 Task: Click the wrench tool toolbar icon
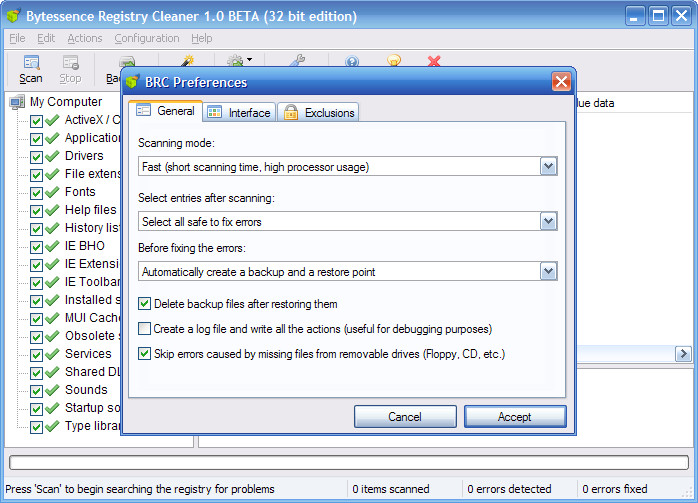297,61
